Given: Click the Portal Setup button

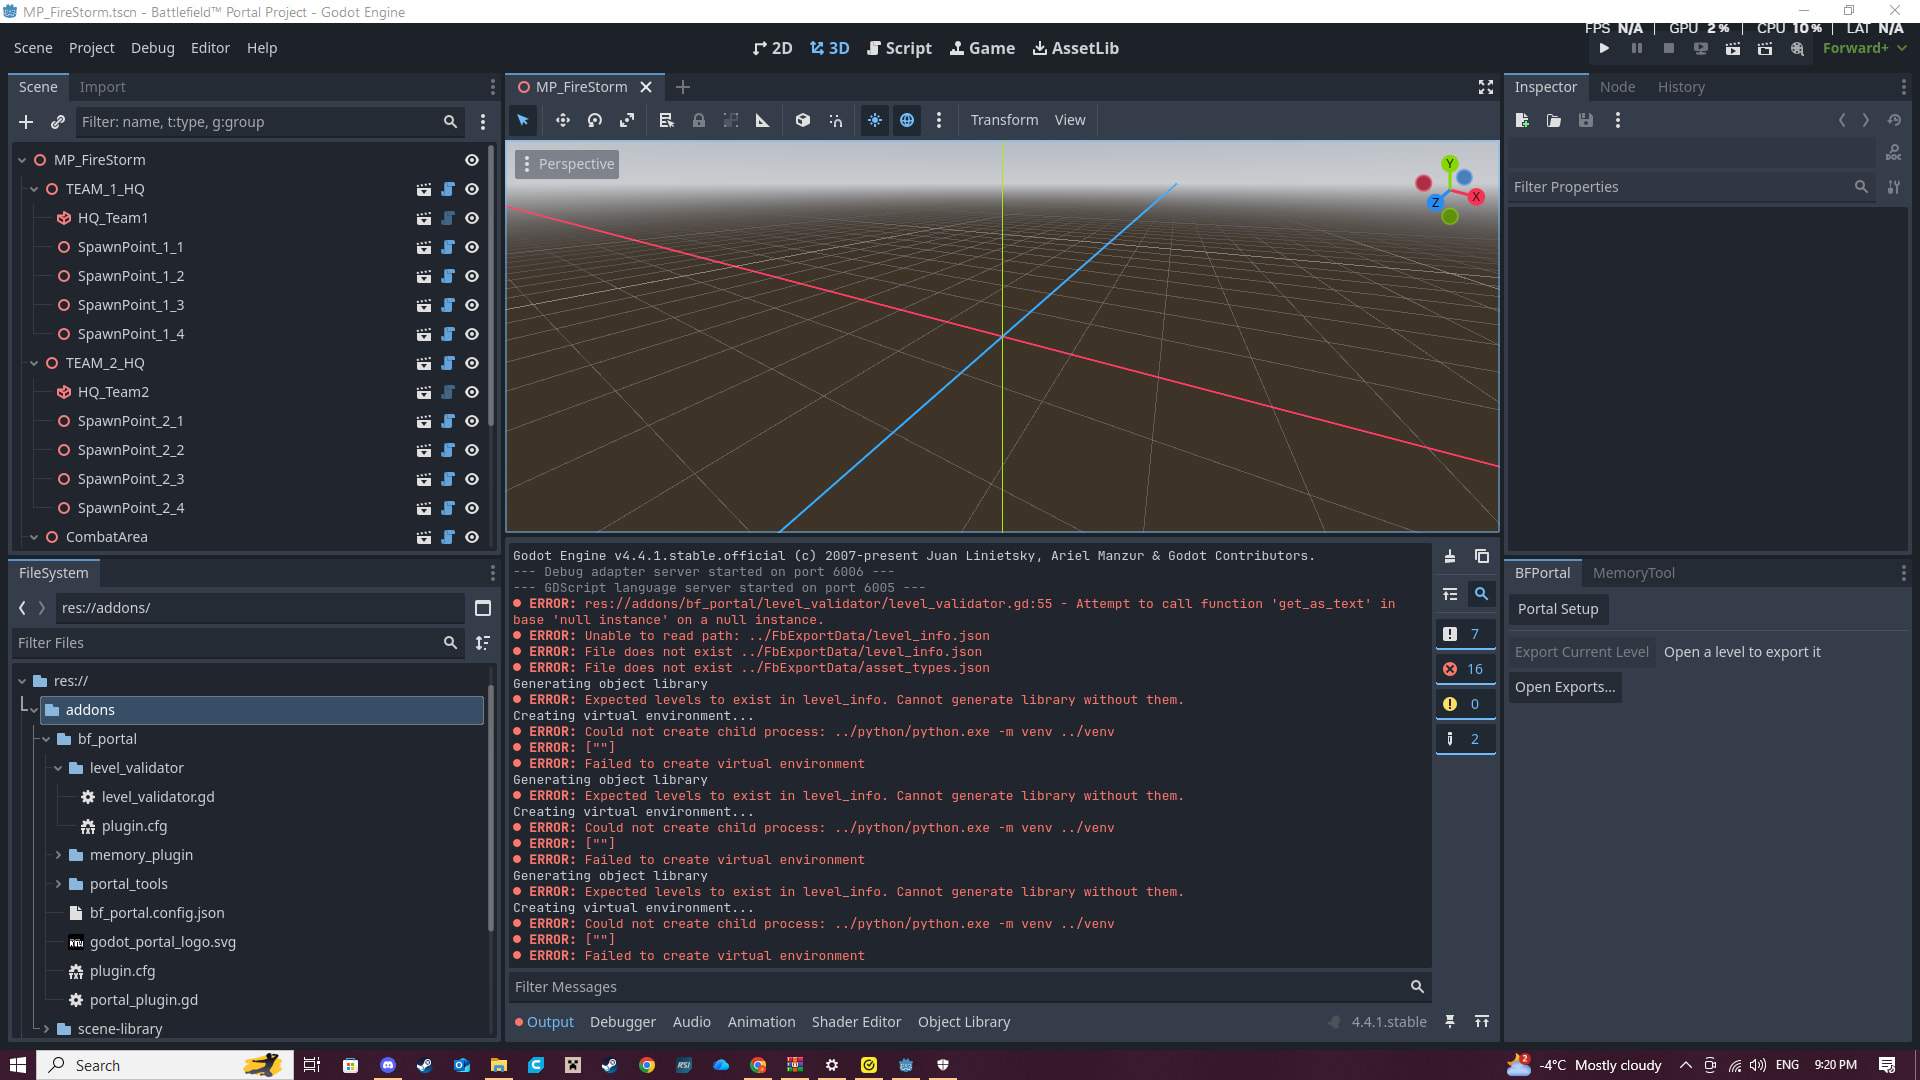Looking at the screenshot, I should [x=1557, y=609].
